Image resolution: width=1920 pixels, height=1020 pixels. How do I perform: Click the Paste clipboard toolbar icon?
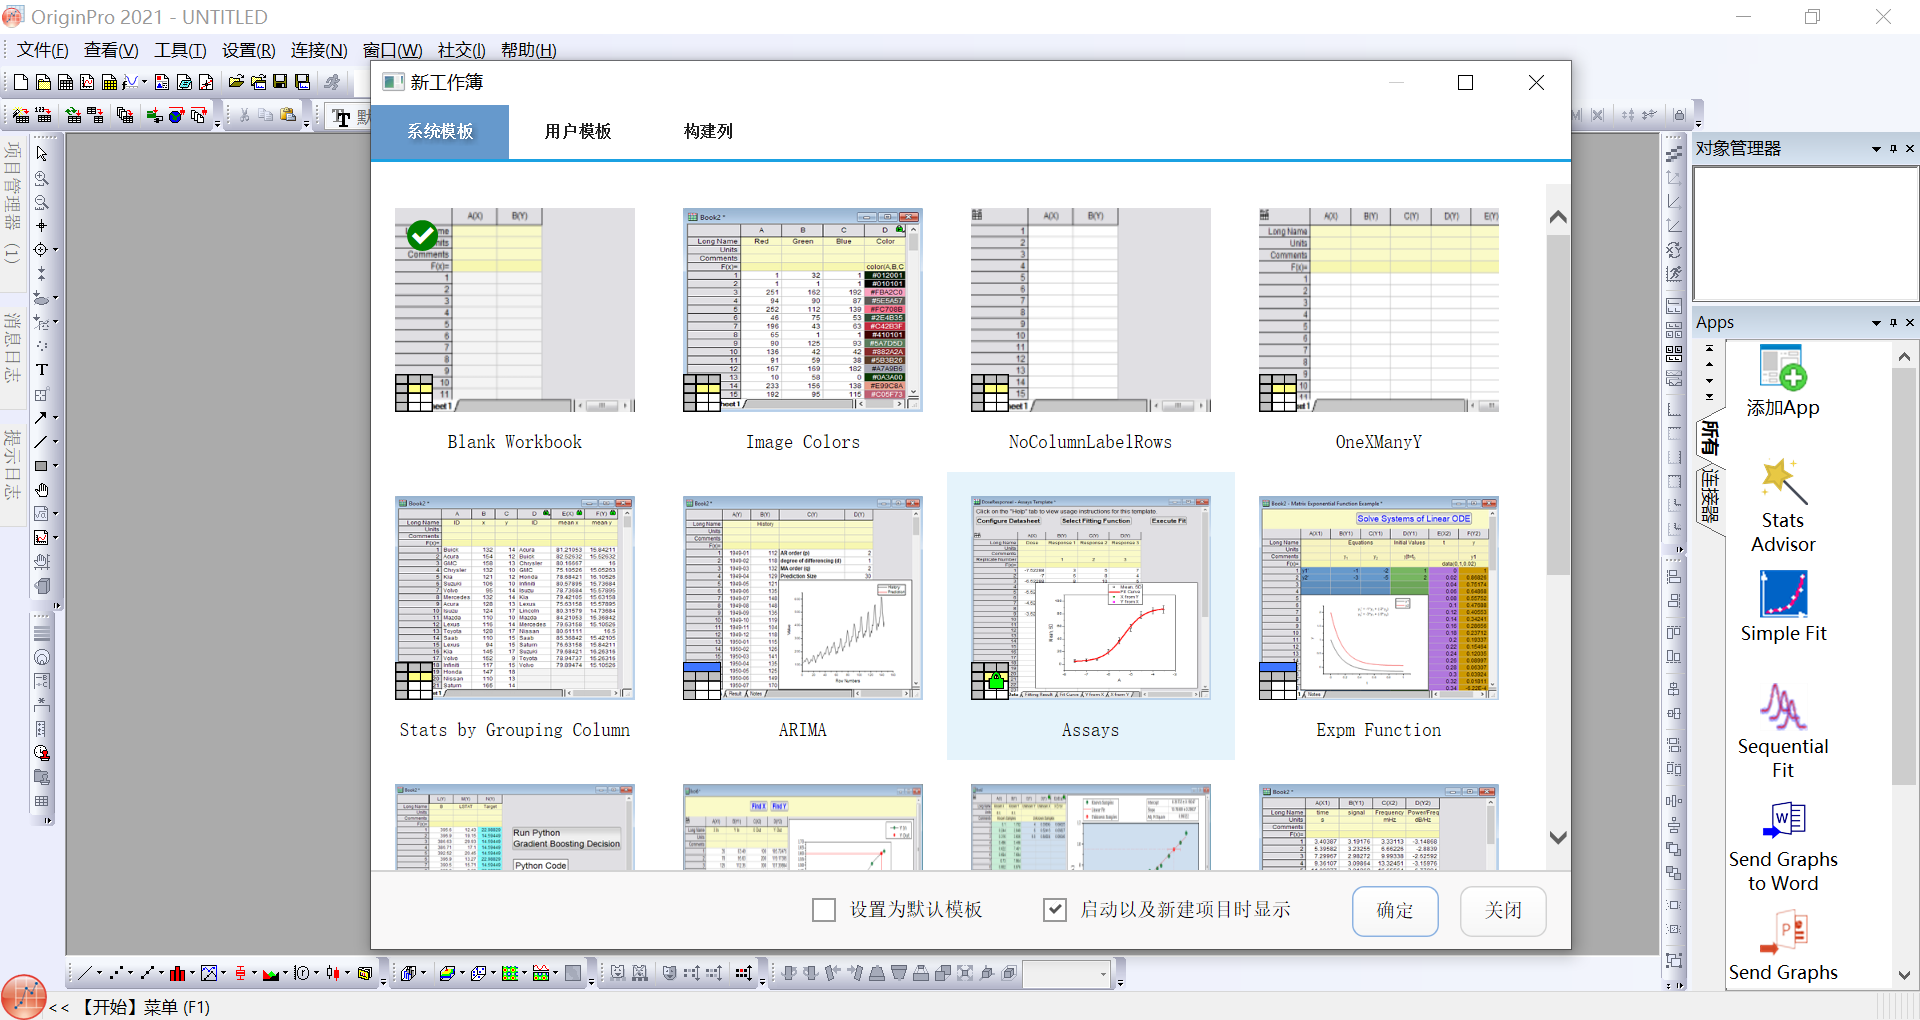coord(288,116)
